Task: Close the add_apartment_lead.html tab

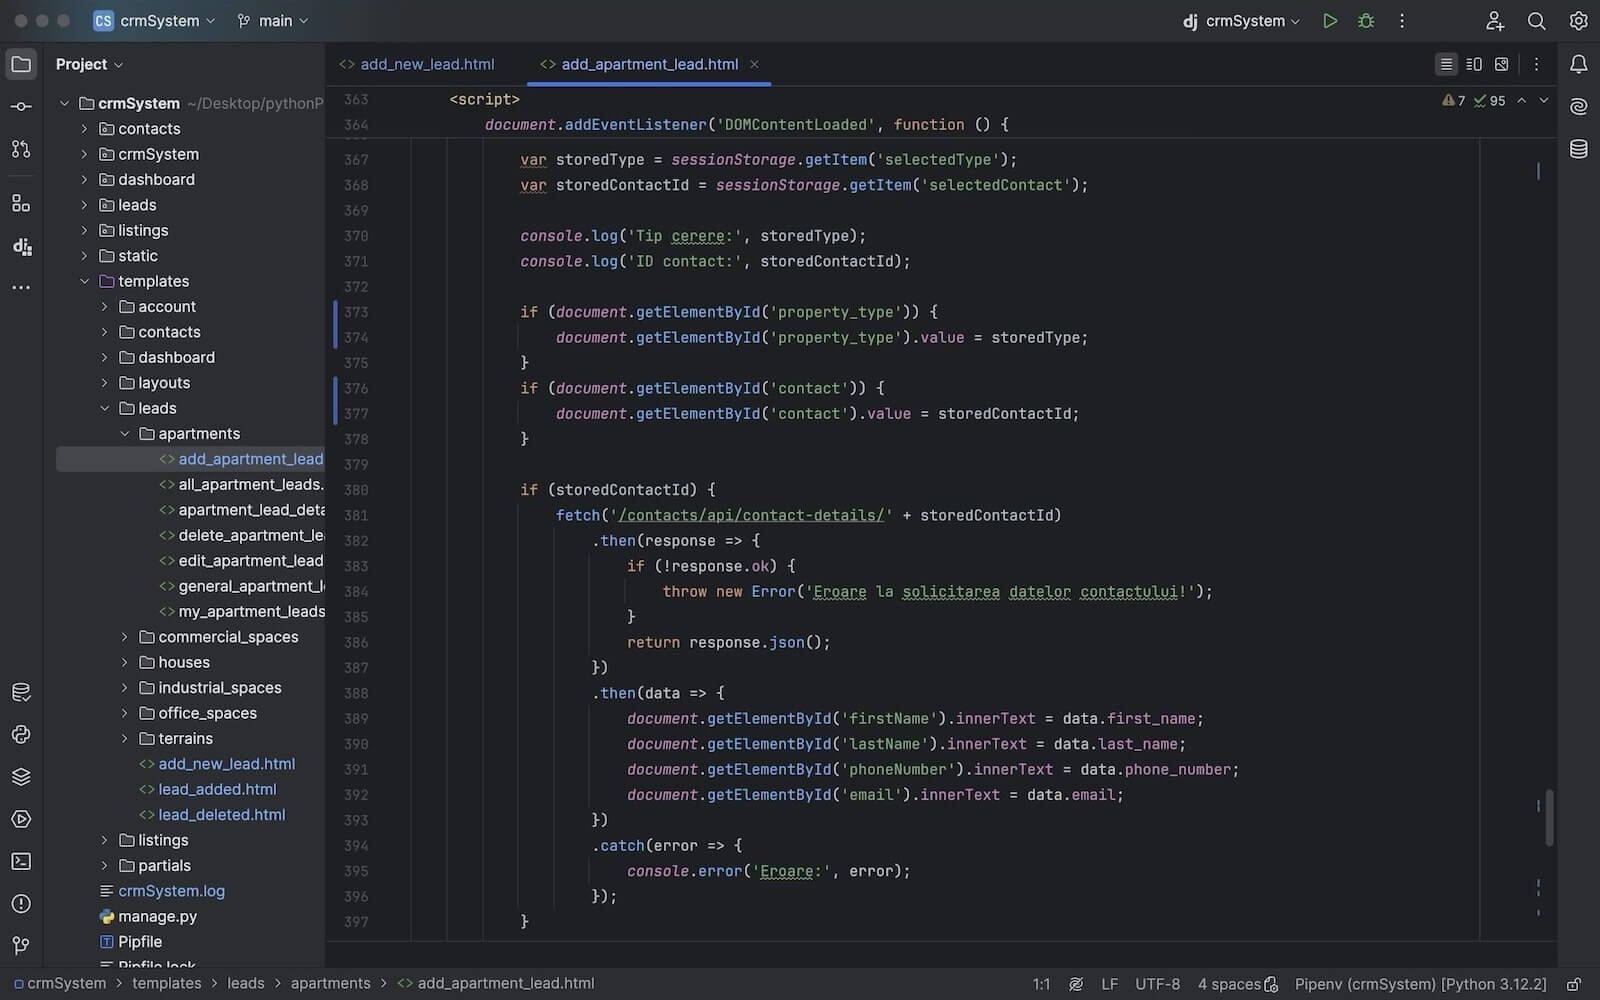Action: point(754,64)
